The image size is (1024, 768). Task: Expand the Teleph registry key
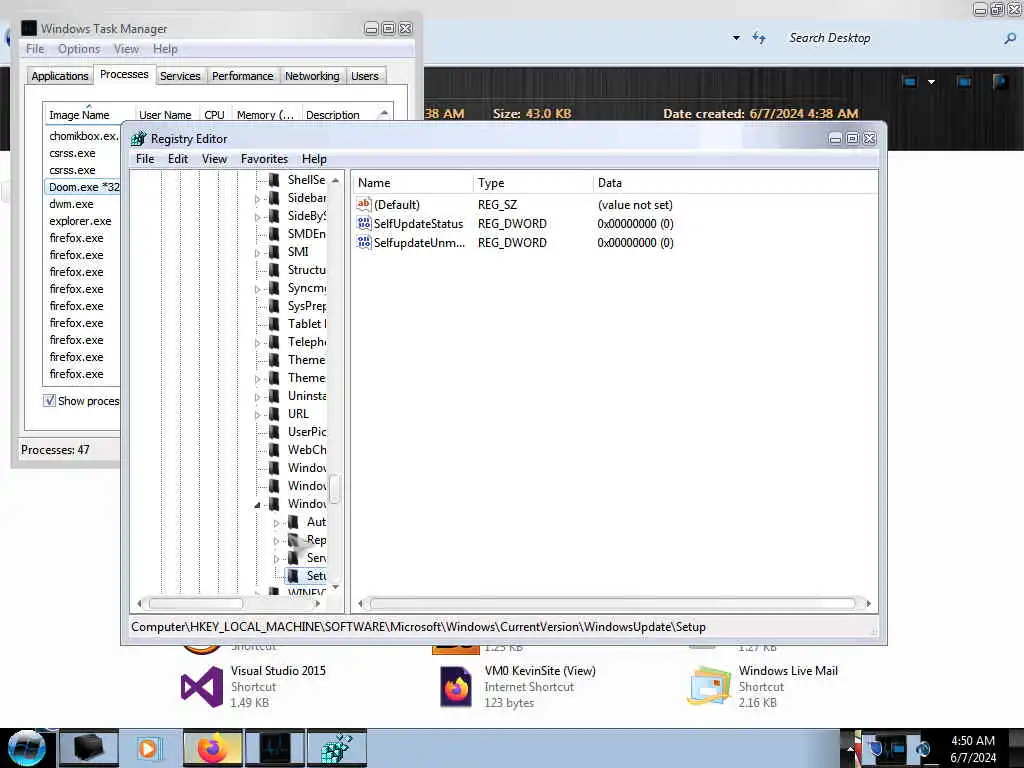257,343
